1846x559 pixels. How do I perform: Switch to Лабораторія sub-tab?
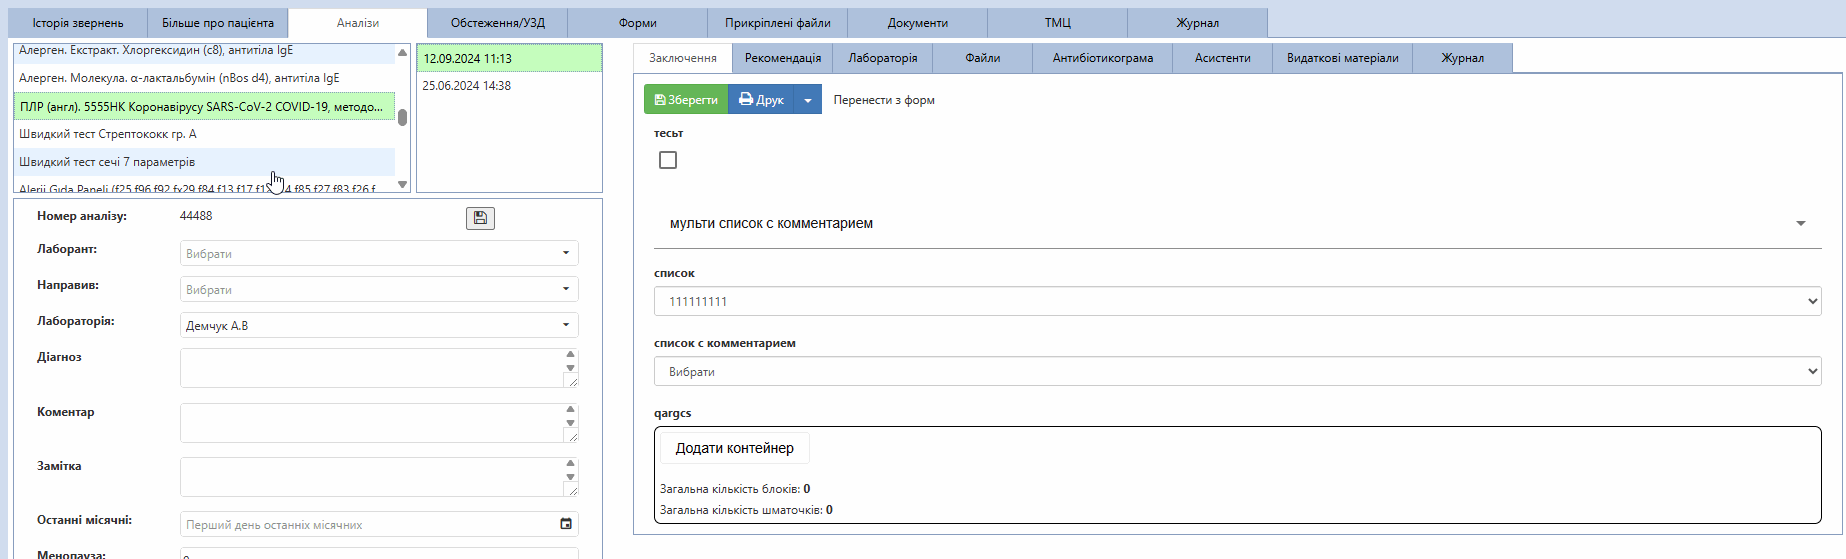click(883, 58)
